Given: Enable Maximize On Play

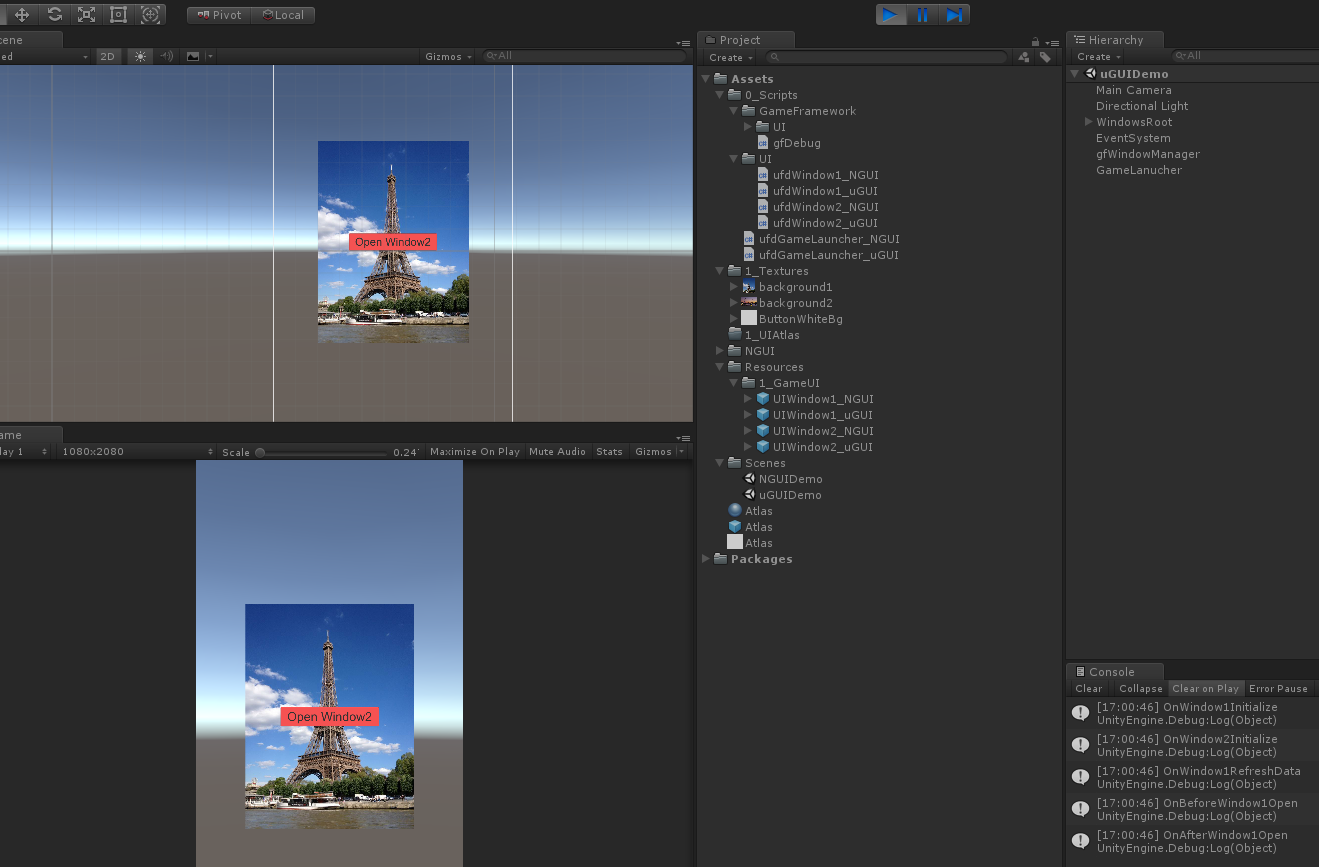Looking at the screenshot, I should (x=474, y=452).
